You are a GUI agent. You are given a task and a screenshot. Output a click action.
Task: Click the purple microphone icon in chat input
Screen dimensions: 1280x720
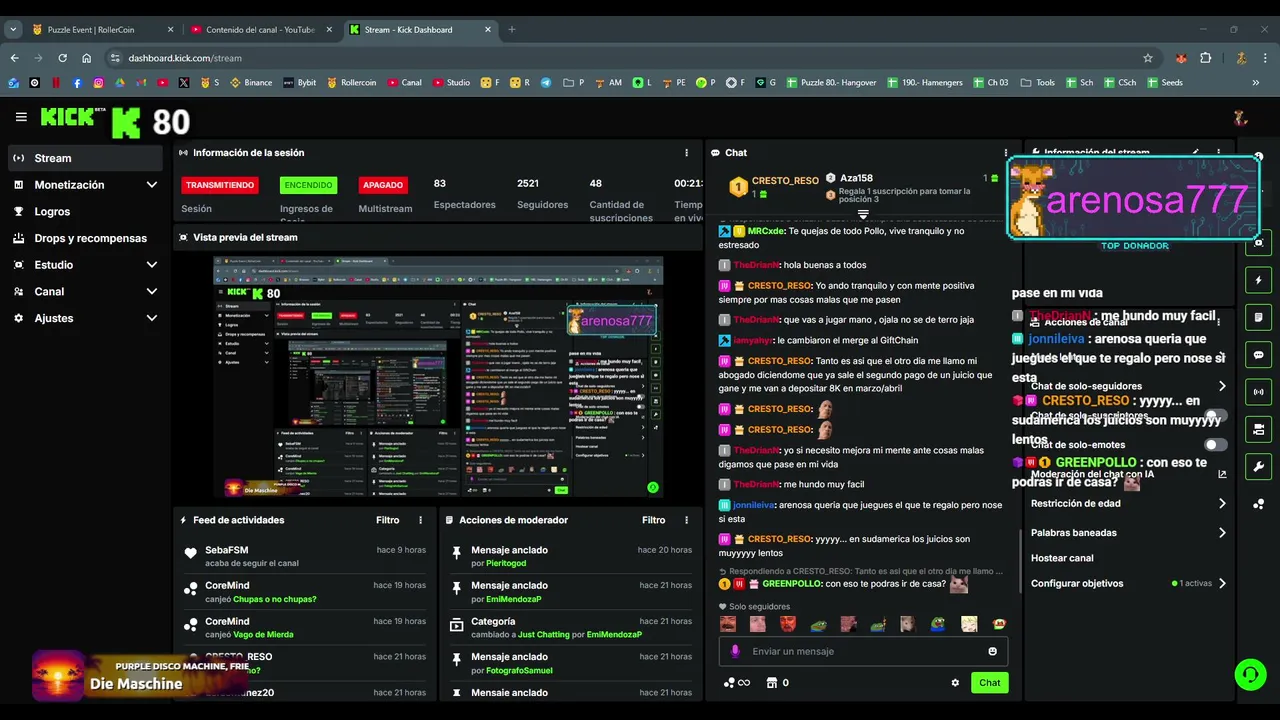click(735, 651)
